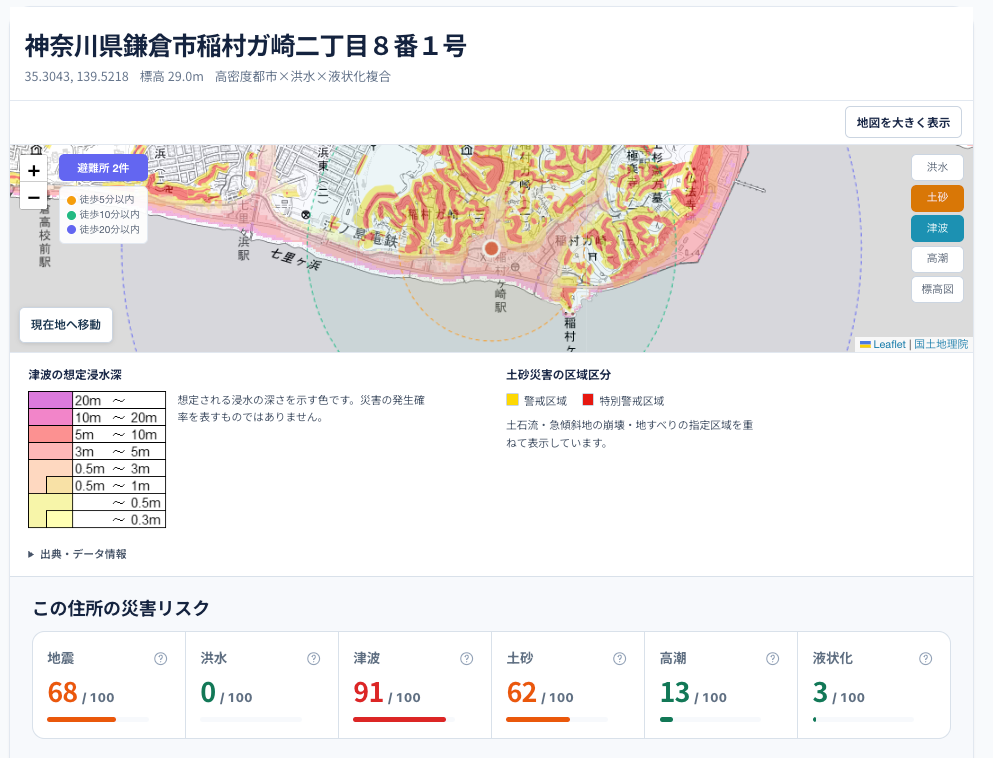Click 地図を大きく表示 button
This screenshot has height=758, width=993.
tap(903, 122)
